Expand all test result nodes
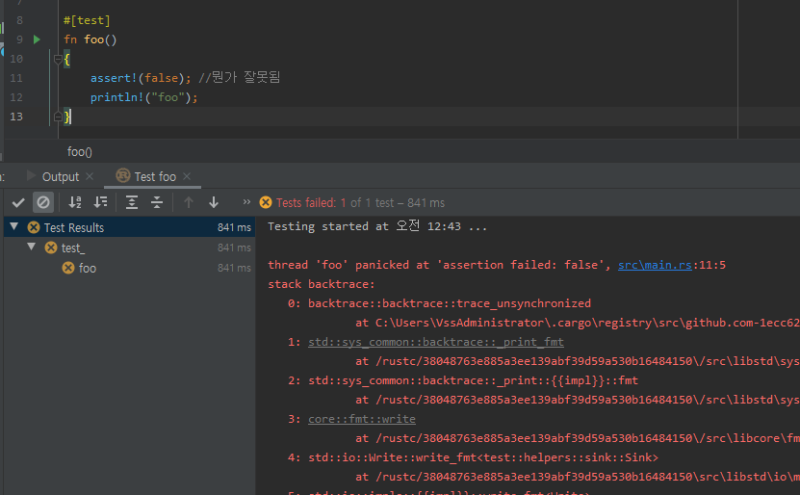 click(132, 202)
